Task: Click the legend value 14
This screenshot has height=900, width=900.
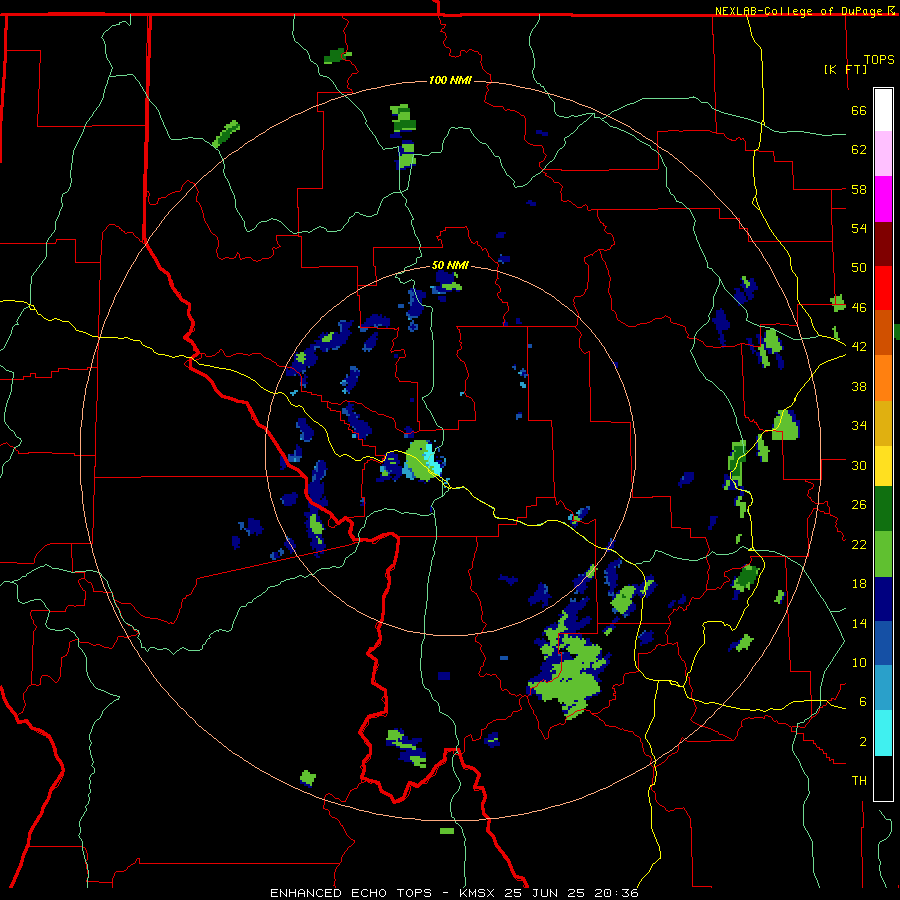Action: point(859,623)
